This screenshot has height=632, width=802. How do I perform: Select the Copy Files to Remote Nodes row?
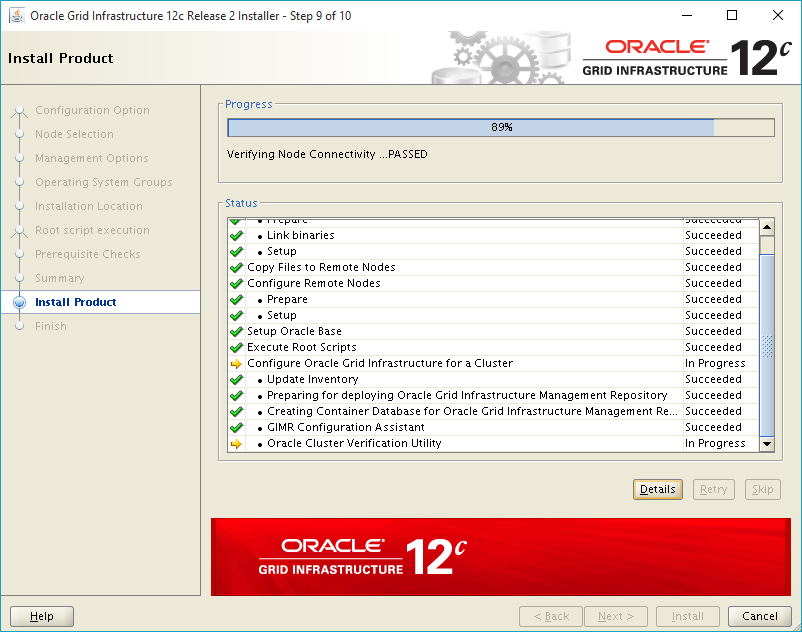click(x=494, y=267)
